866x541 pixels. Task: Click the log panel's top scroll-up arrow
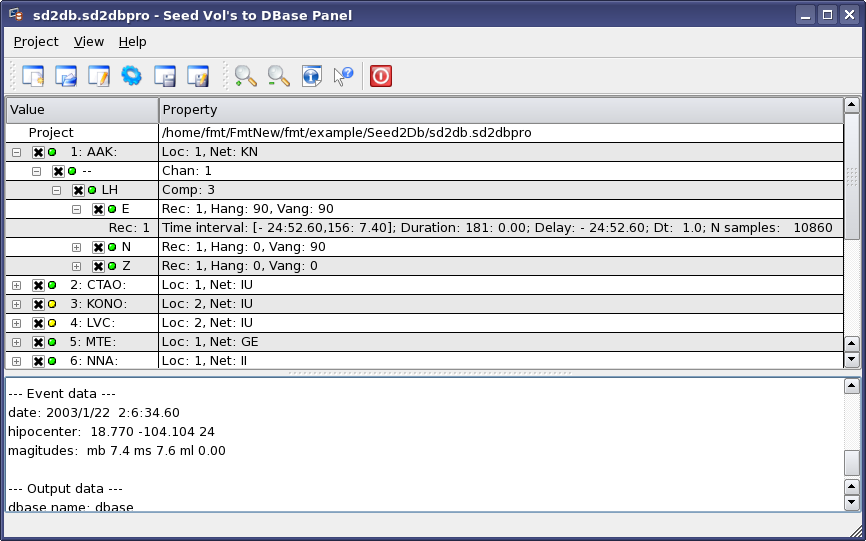pos(852,385)
